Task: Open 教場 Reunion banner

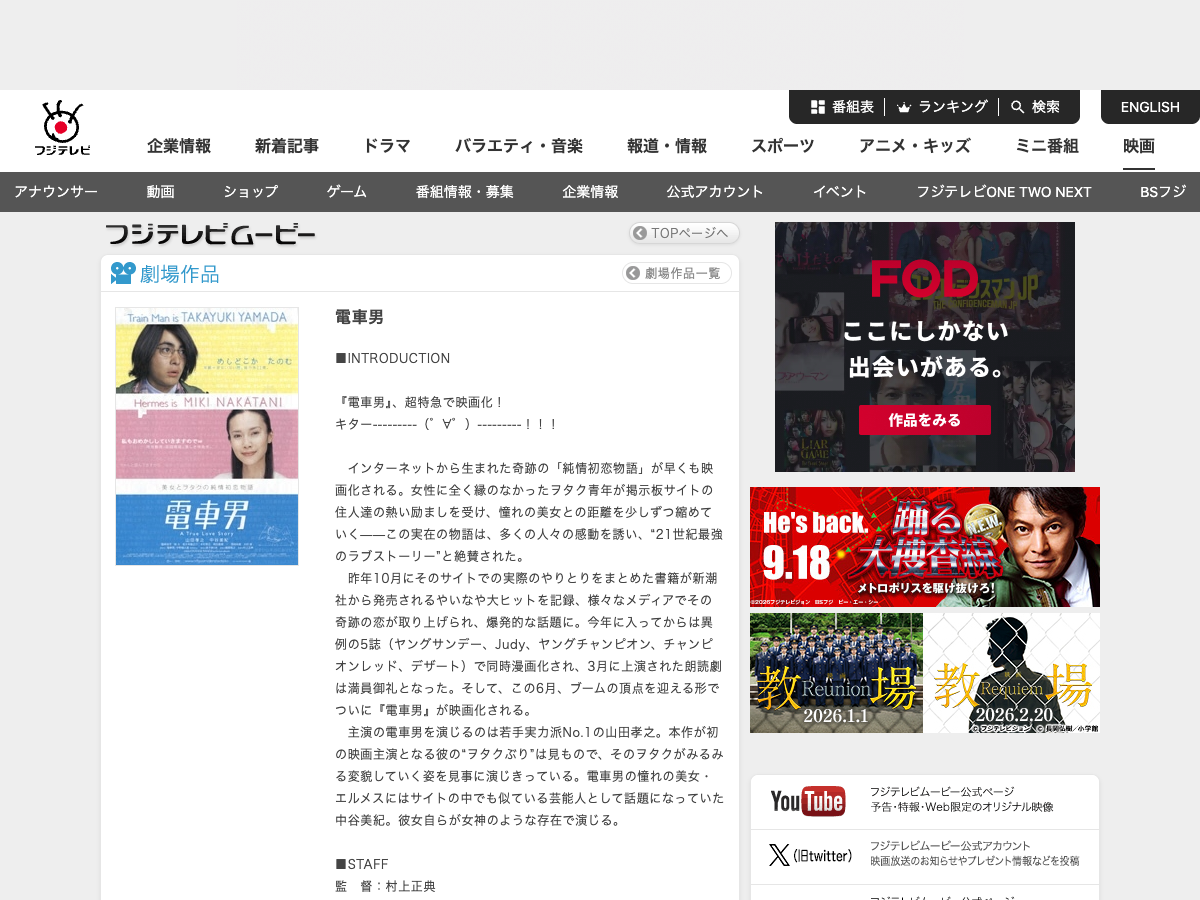Action: click(836, 673)
